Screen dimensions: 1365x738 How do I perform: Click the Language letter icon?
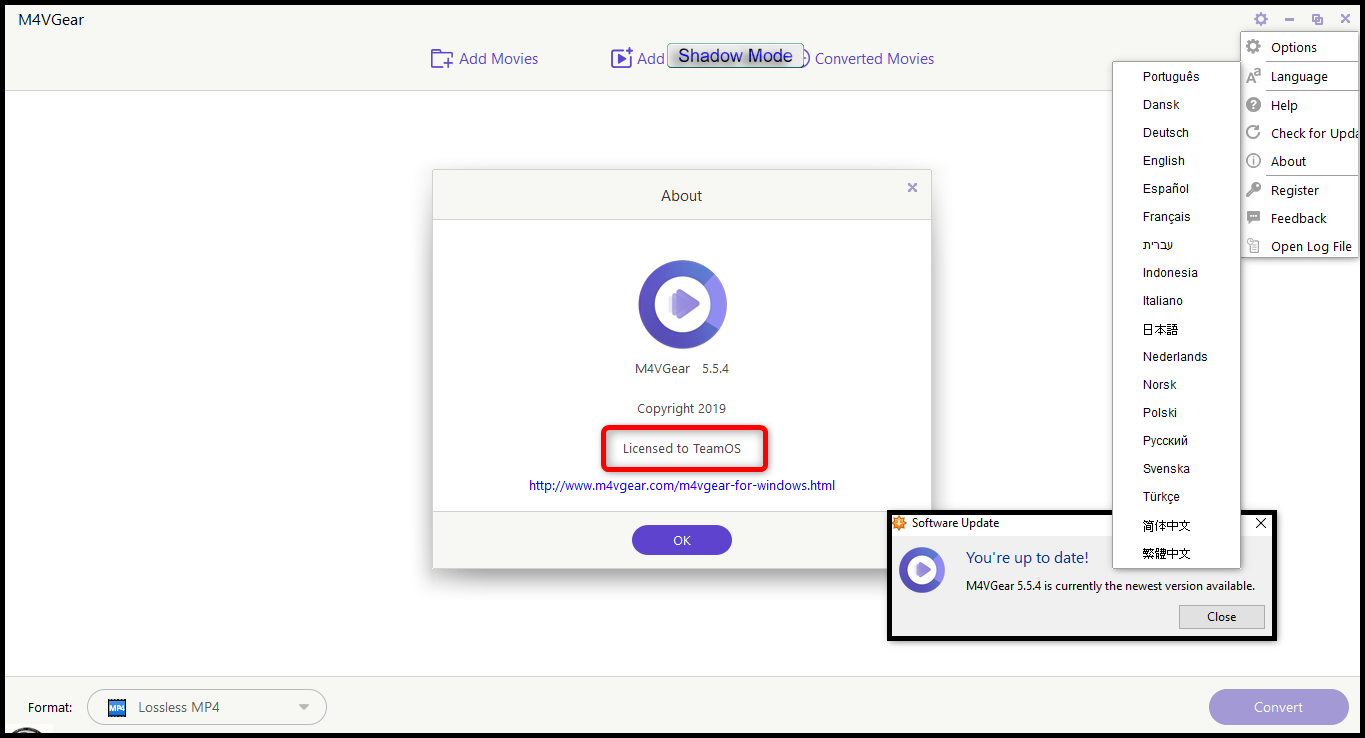pos(1253,76)
